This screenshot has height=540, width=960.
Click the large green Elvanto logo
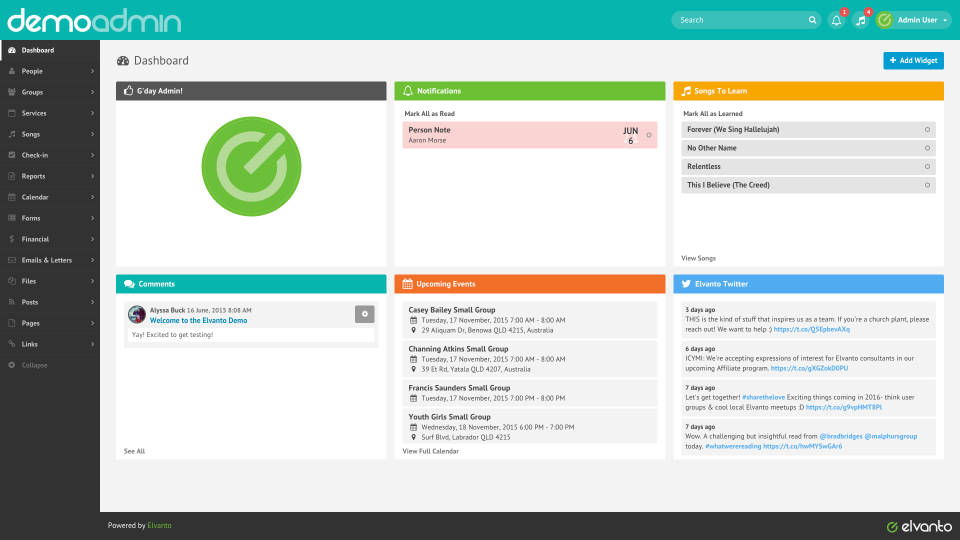click(251, 167)
